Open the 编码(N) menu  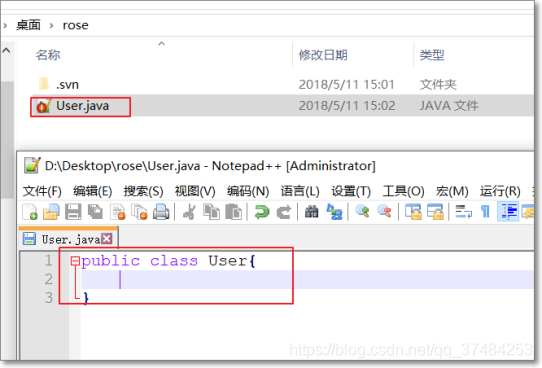(x=248, y=191)
